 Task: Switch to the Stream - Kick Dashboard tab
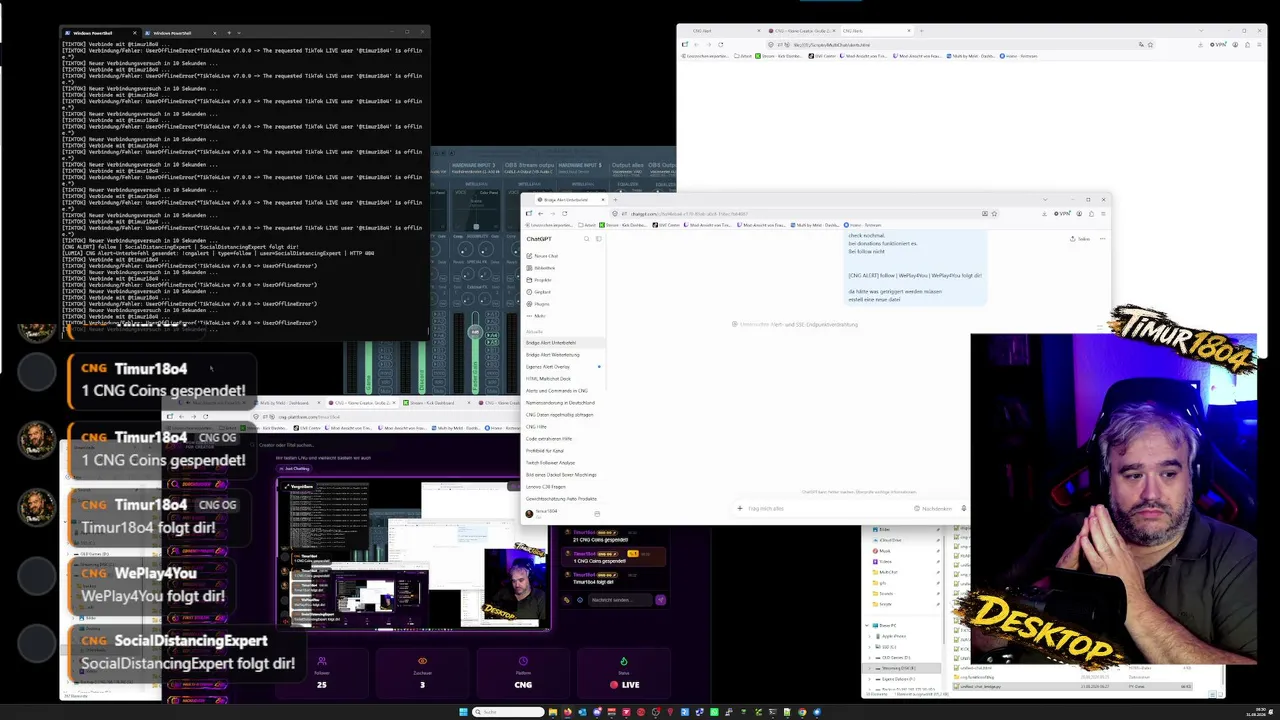click(435, 403)
